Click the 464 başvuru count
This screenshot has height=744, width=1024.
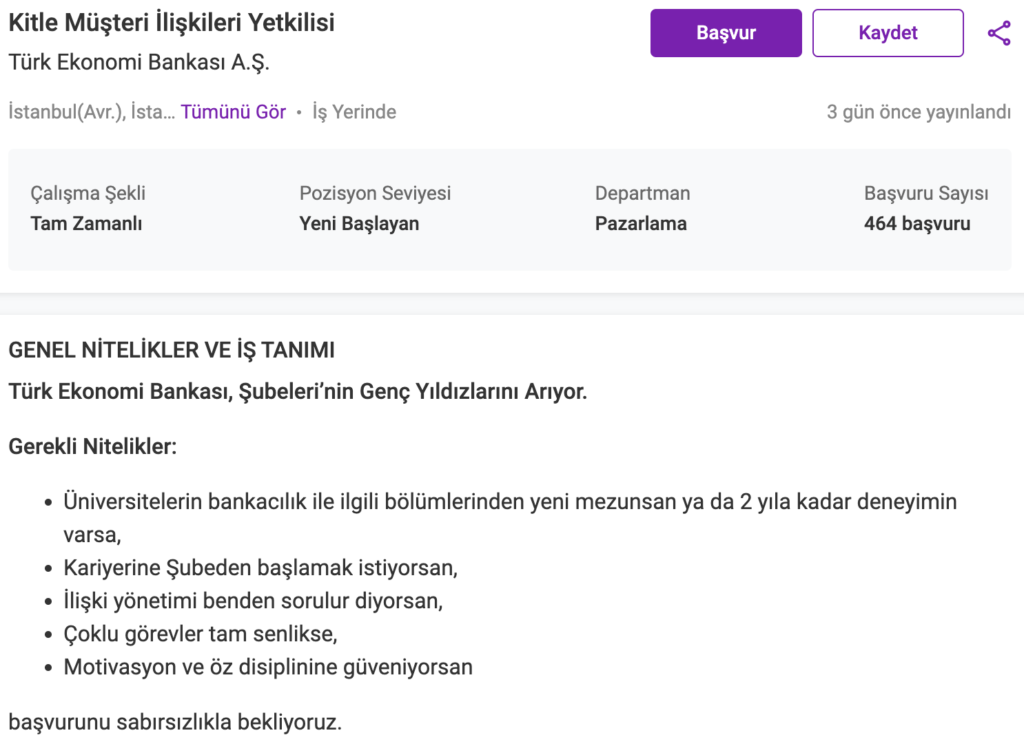(917, 224)
